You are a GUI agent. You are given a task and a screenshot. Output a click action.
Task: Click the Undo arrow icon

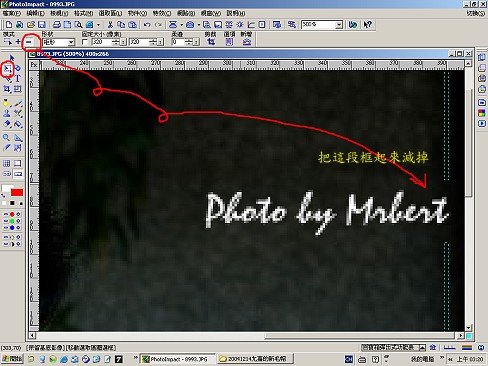coord(147,25)
